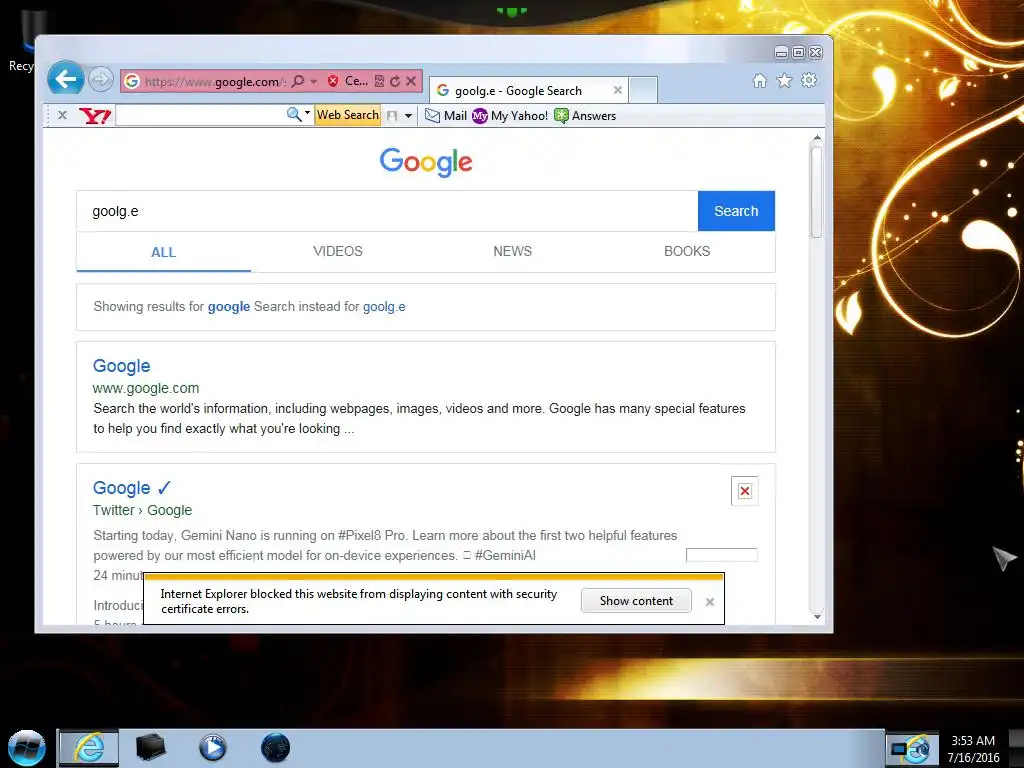The image size is (1024, 768).
Task: Select the goolg.e - Google Search tab
Action: click(x=529, y=91)
